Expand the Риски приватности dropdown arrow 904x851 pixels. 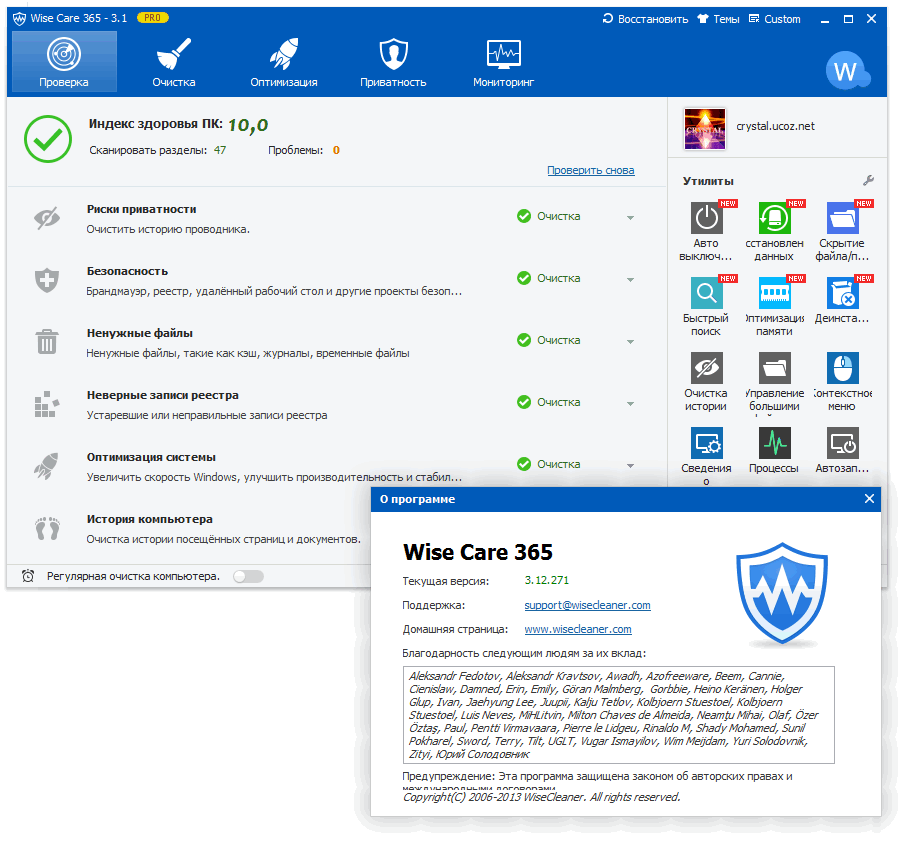(x=630, y=217)
